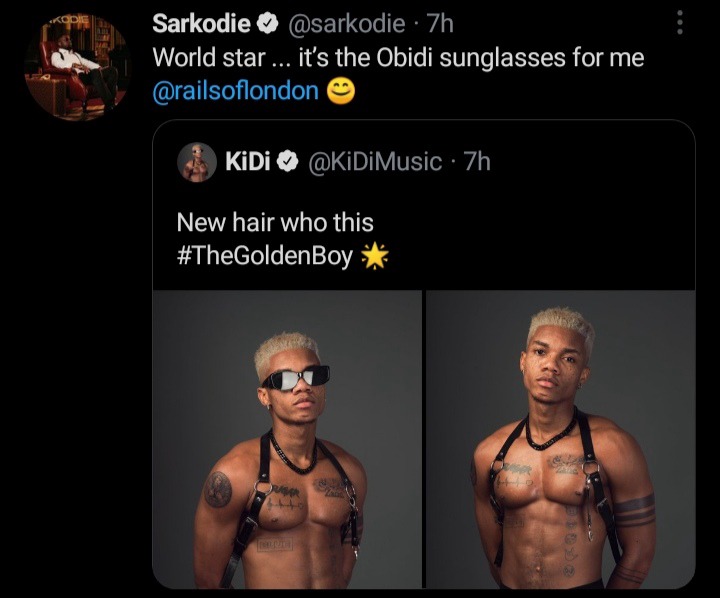Image resolution: width=720 pixels, height=598 pixels.
Task: Open the 7h timestamp on Sarkodie's tweet
Action: [440, 23]
